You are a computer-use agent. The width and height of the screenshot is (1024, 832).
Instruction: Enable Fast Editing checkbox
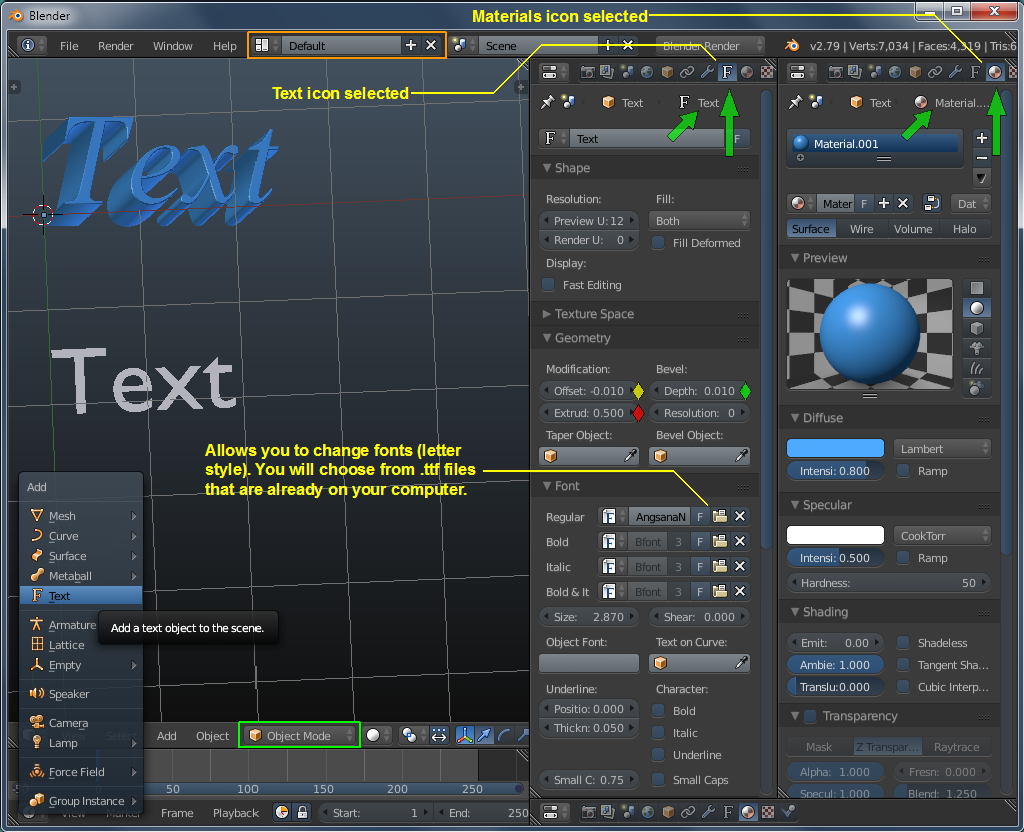tap(548, 285)
